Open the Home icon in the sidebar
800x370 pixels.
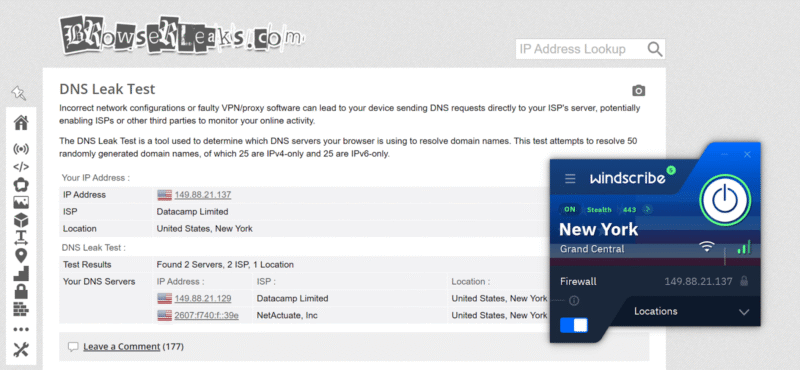[21, 123]
